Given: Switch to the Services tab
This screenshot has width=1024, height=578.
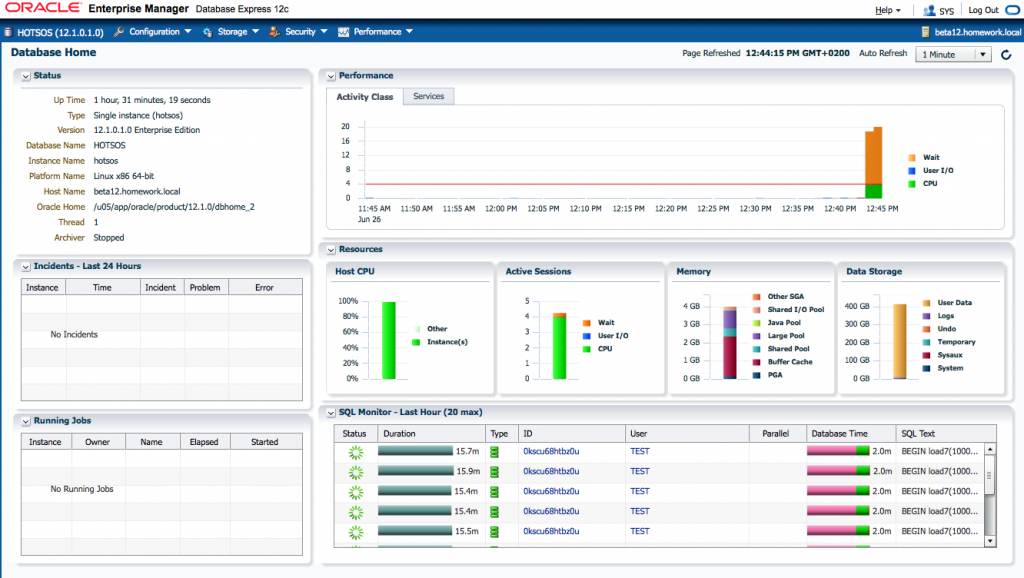Looking at the screenshot, I should (429, 96).
